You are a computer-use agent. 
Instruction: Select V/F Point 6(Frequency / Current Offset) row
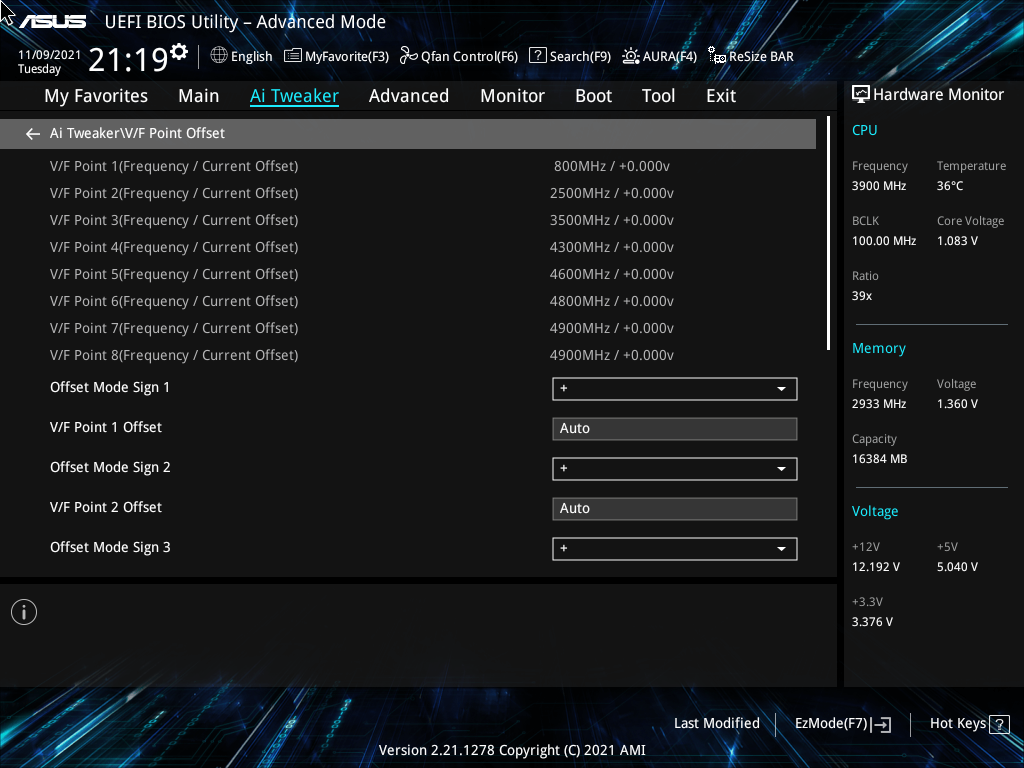(408, 302)
